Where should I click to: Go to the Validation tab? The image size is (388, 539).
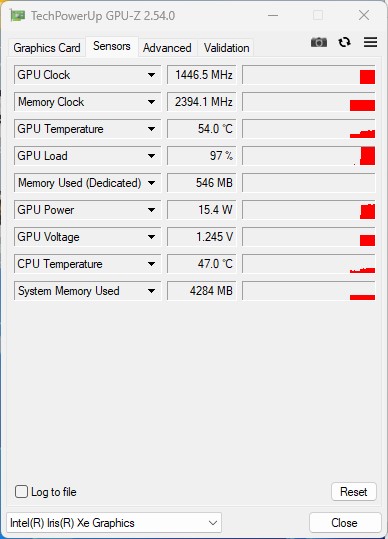[226, 48]
